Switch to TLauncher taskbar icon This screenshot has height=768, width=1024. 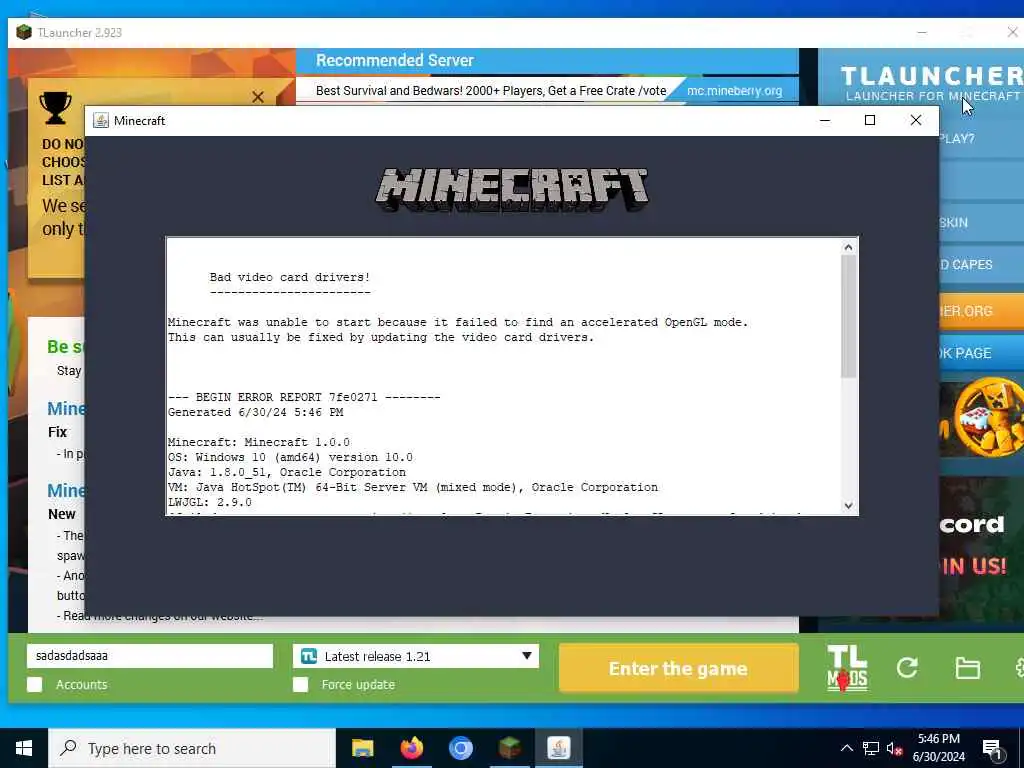pos(509,748)
